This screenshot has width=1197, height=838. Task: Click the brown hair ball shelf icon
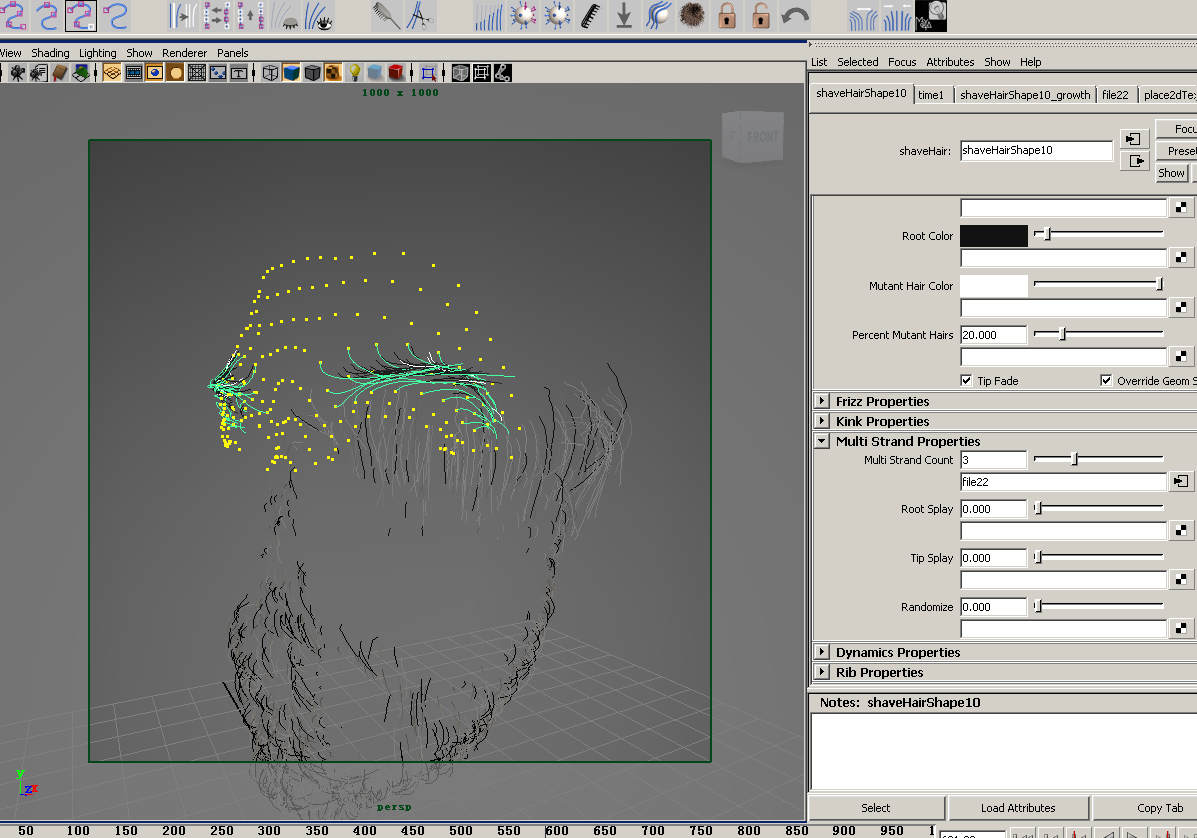pyautogui.click(x=692, y=15)
